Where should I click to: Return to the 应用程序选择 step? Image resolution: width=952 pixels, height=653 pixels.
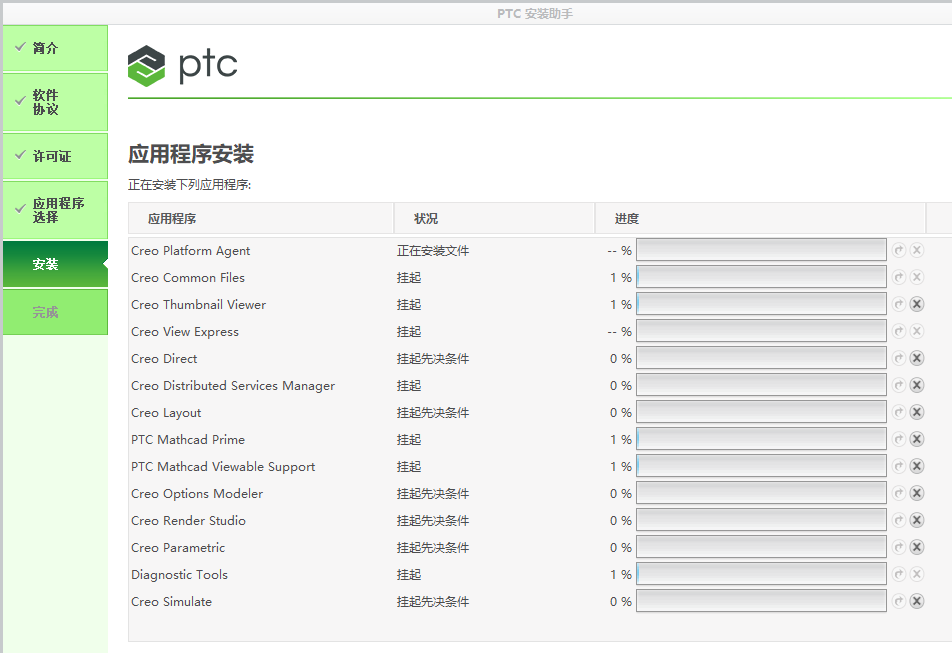55,210
